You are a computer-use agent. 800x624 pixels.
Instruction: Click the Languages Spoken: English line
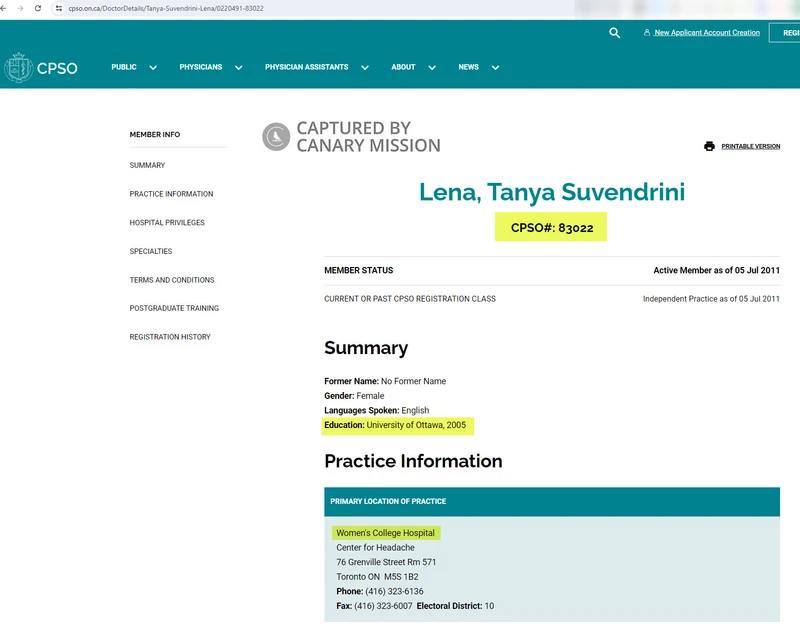point(377,411)
